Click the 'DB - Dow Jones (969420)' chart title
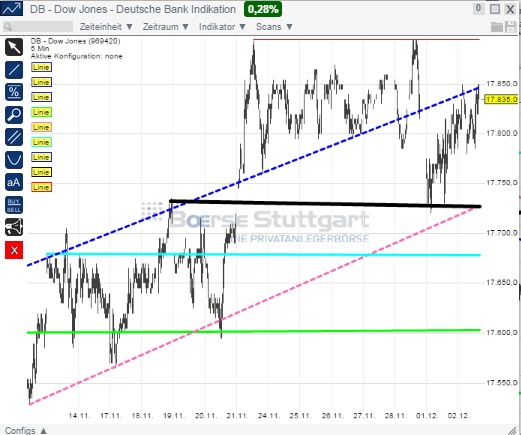The width and height of the screenshot is (521, 435). [x=76, y=41]
